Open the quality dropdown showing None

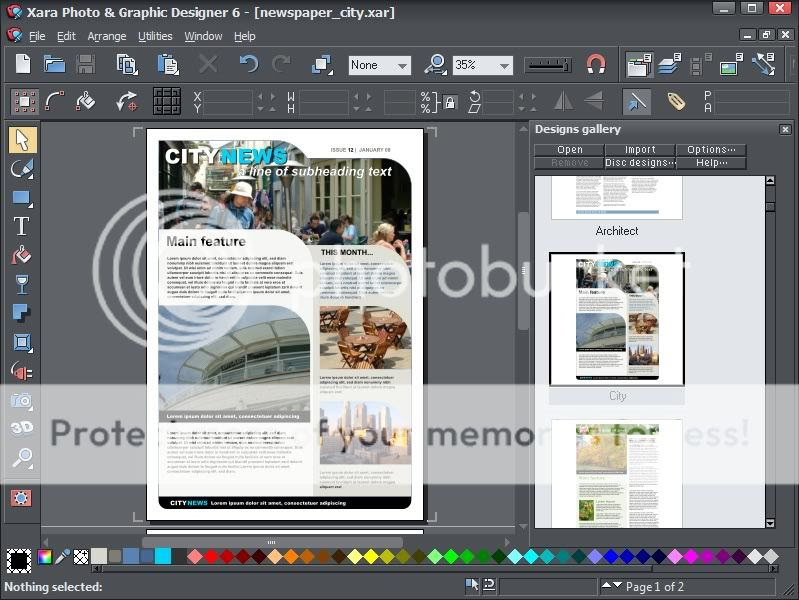[x=380, y=65]
